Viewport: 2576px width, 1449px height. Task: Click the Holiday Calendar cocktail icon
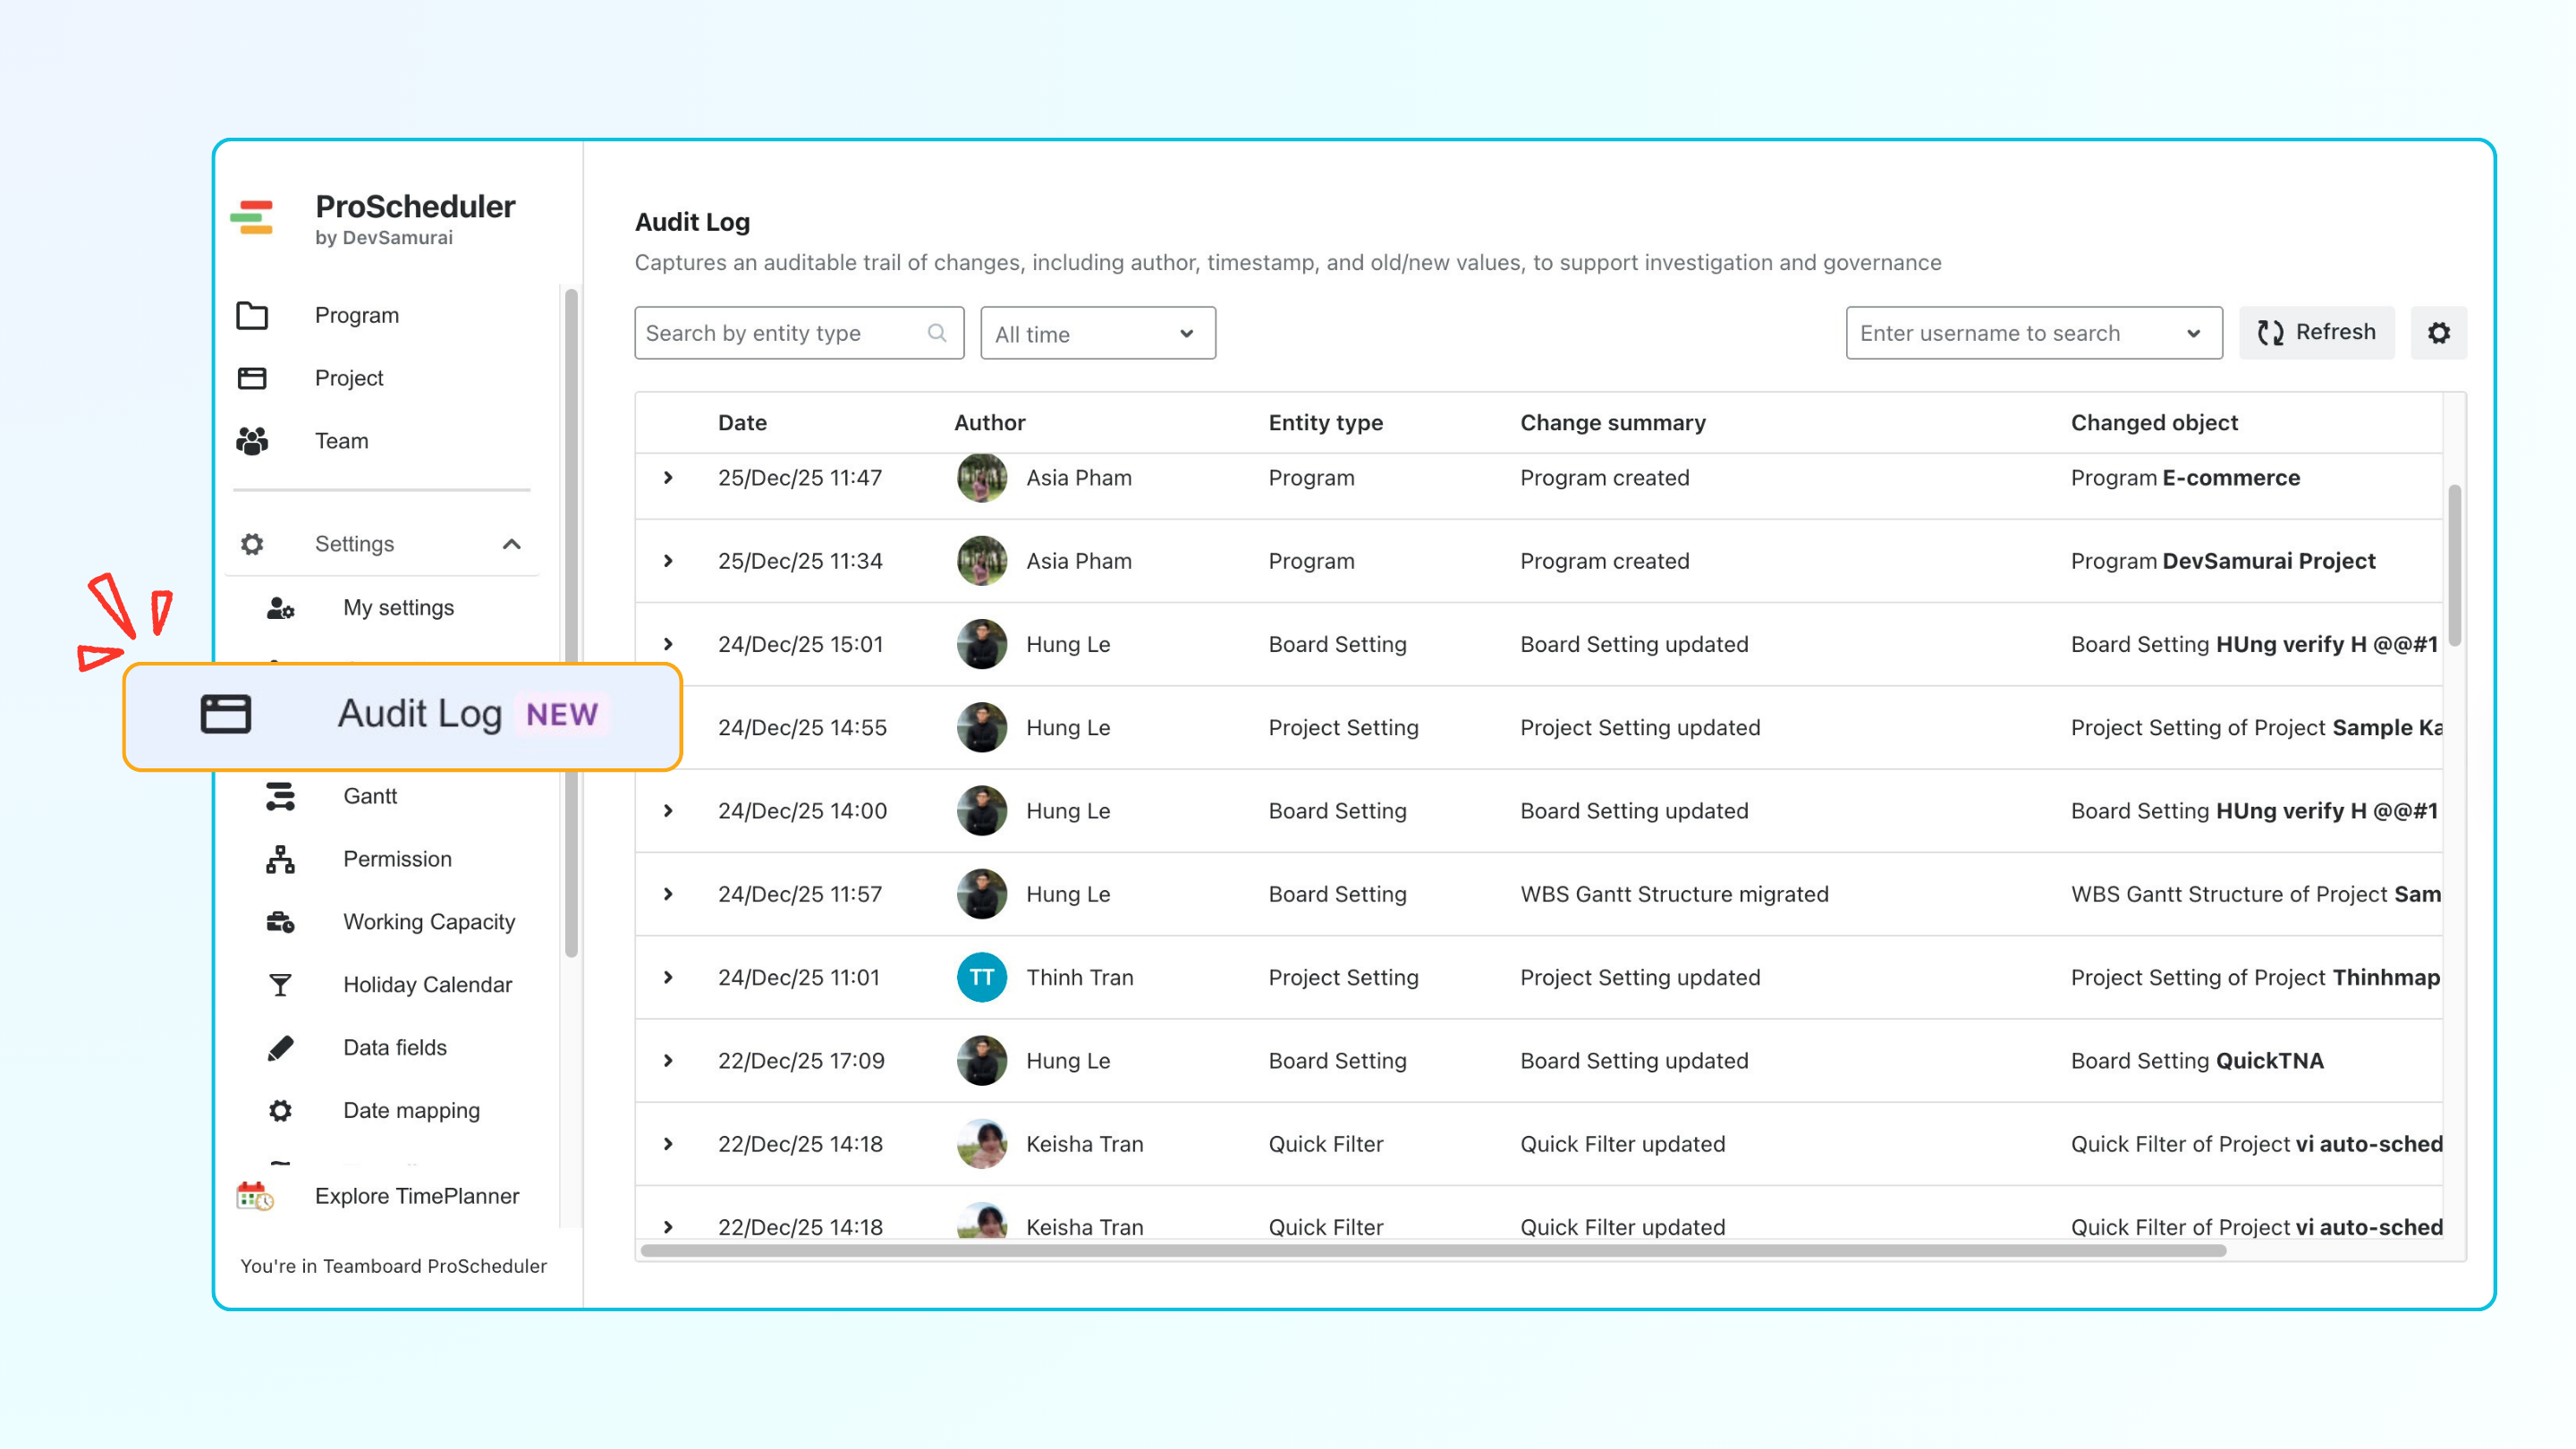click(x=280, y=985)
